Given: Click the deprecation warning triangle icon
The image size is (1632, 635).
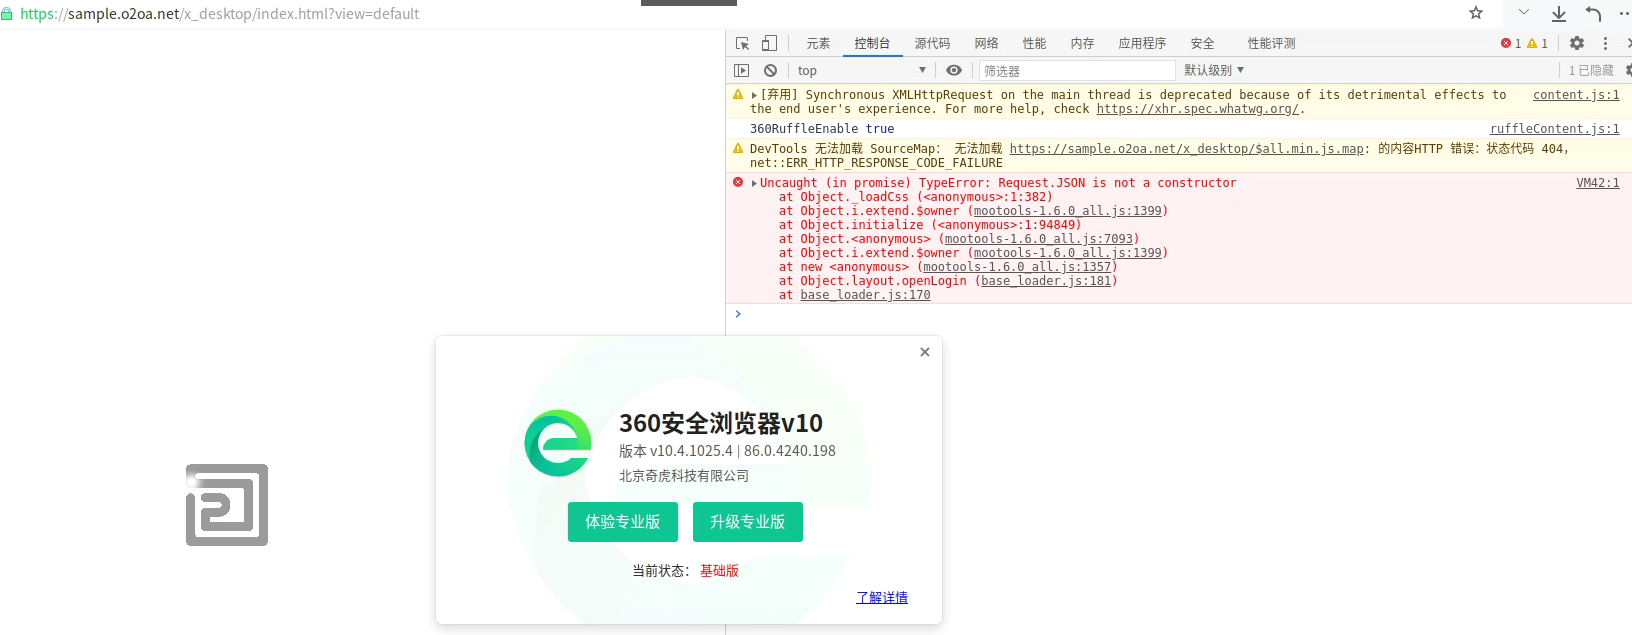Looking at the screenshot, I should click(738, 95).
